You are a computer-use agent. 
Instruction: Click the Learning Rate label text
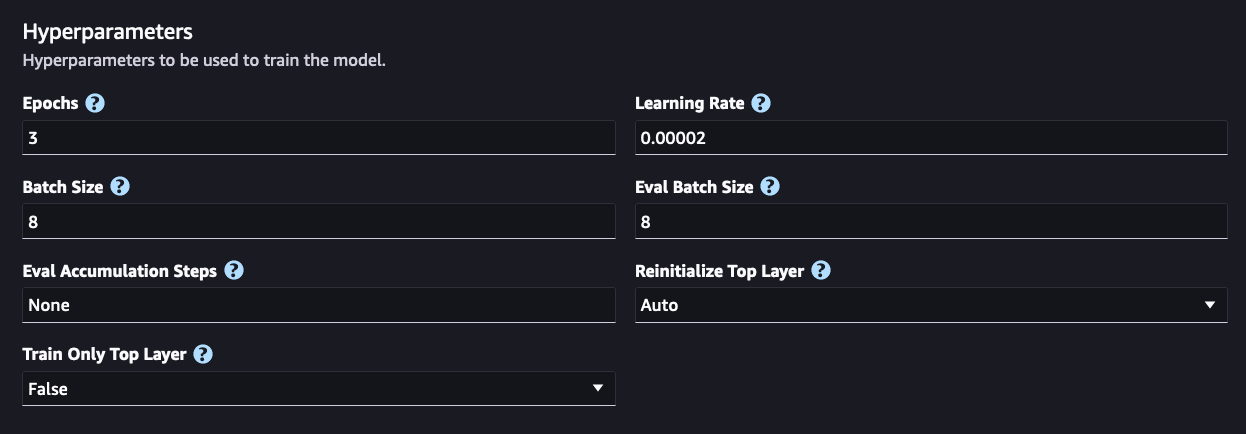pos(690,103)
